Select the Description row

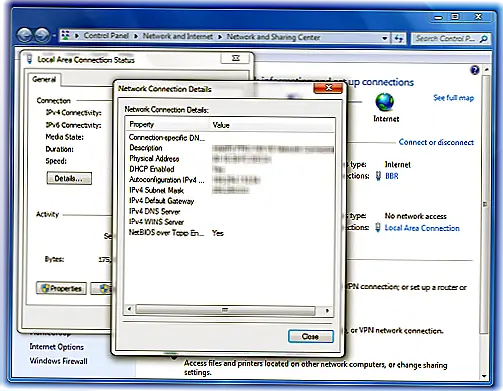coord(230,148)
